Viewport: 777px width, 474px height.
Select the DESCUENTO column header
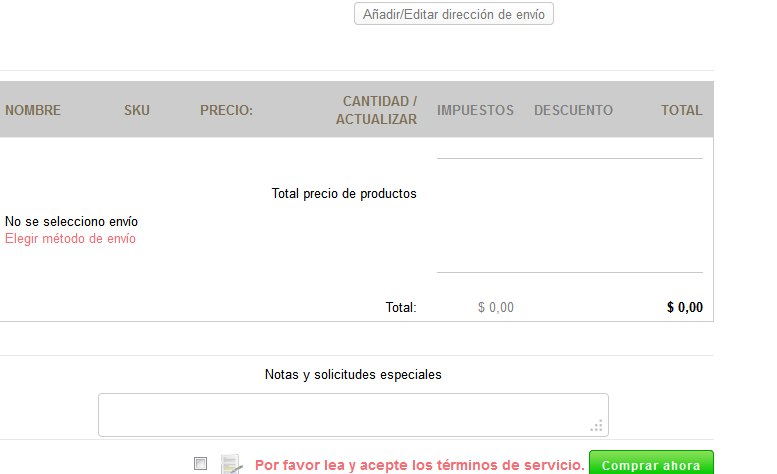pos(573,110)
